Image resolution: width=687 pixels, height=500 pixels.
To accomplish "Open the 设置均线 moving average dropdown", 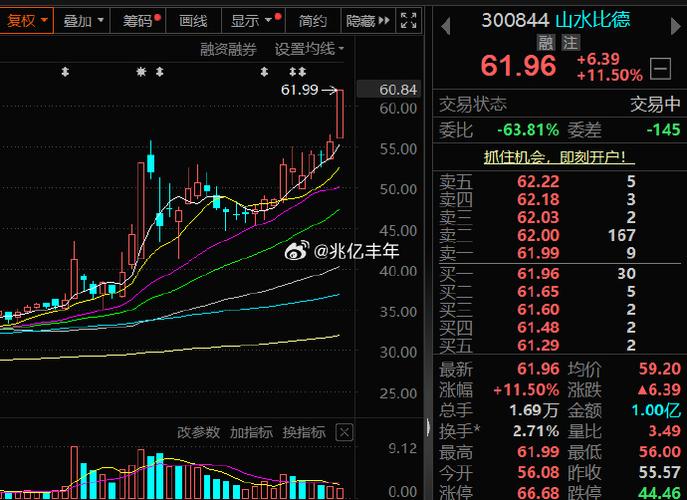I will [309, 48].
